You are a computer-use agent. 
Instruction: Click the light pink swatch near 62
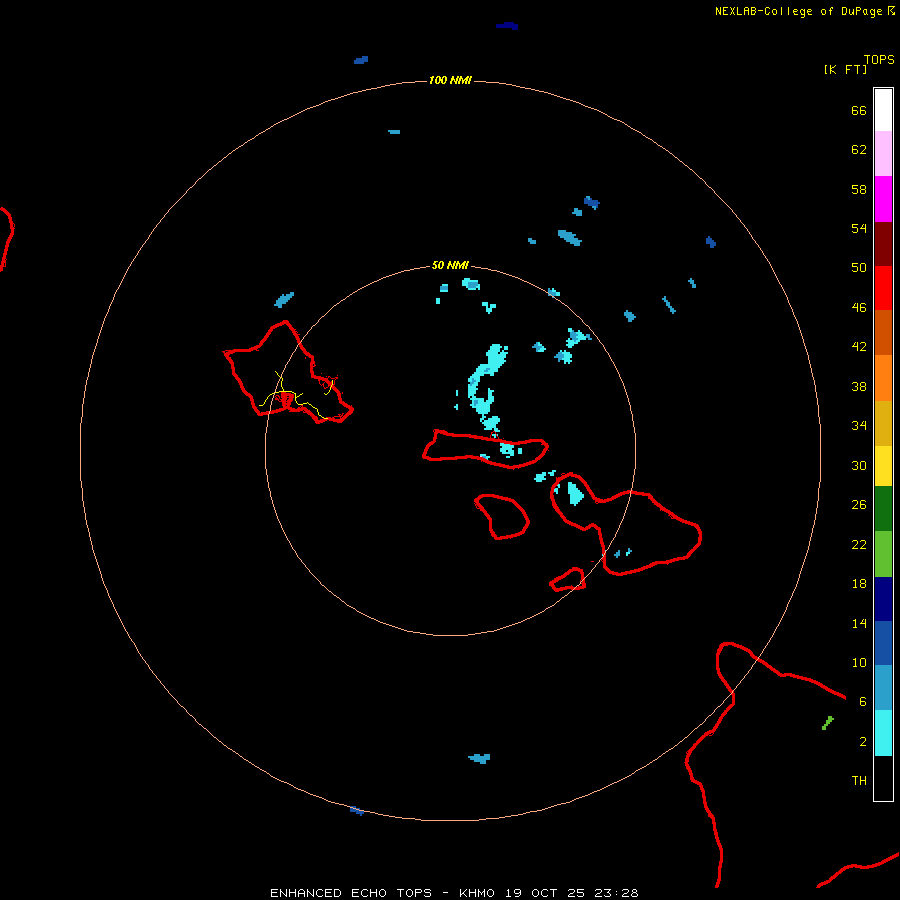pos(883,154)
